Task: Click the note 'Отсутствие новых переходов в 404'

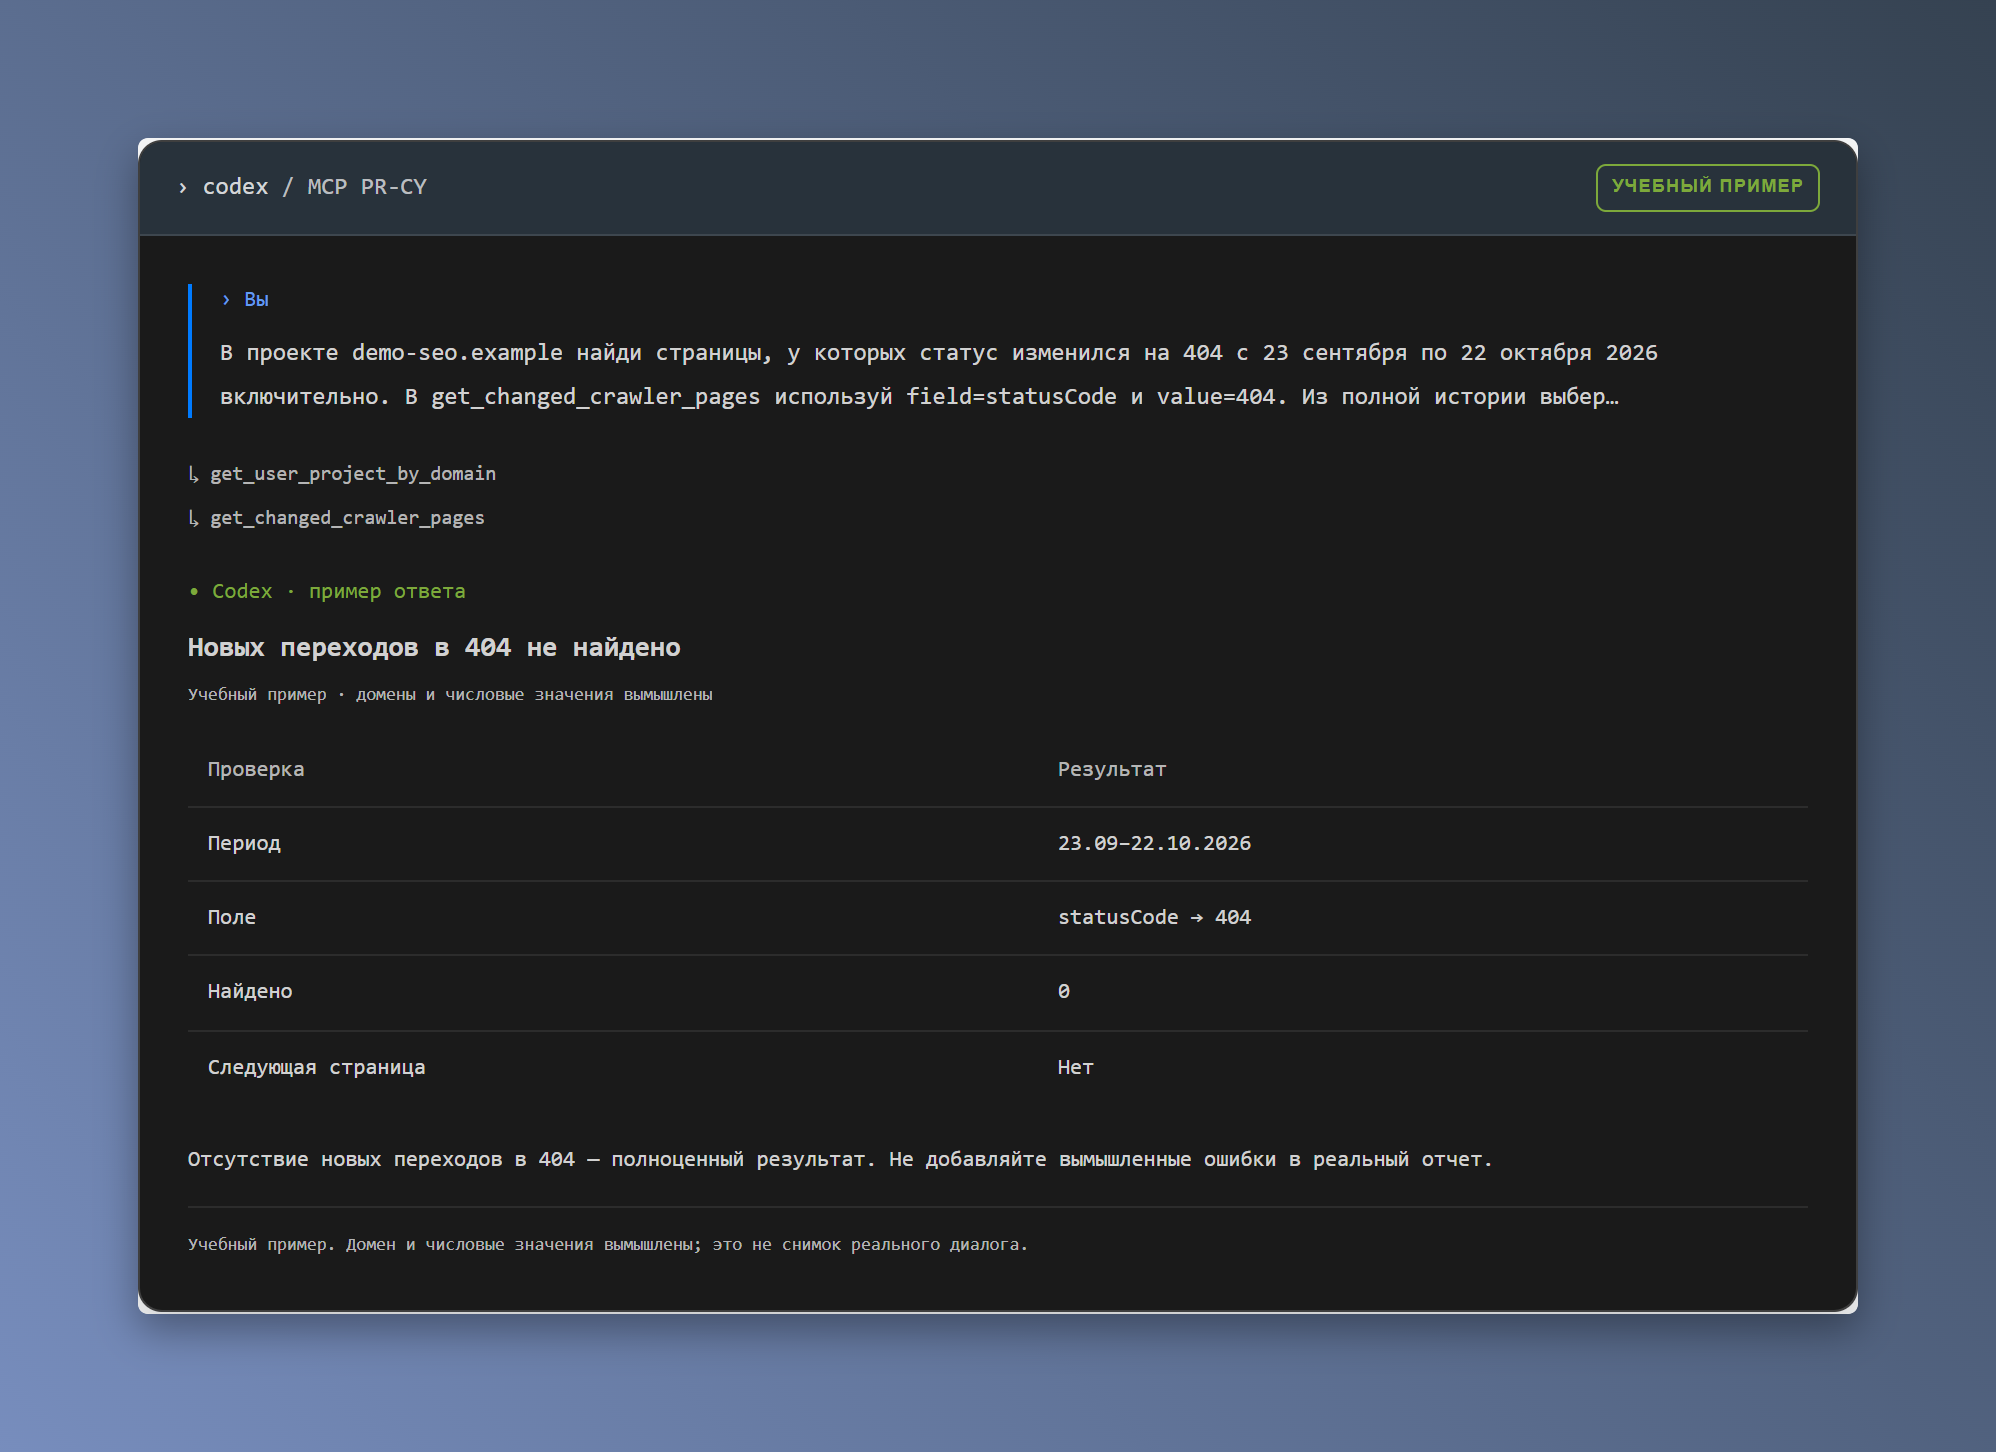Action: click(x=381, y=1159)
